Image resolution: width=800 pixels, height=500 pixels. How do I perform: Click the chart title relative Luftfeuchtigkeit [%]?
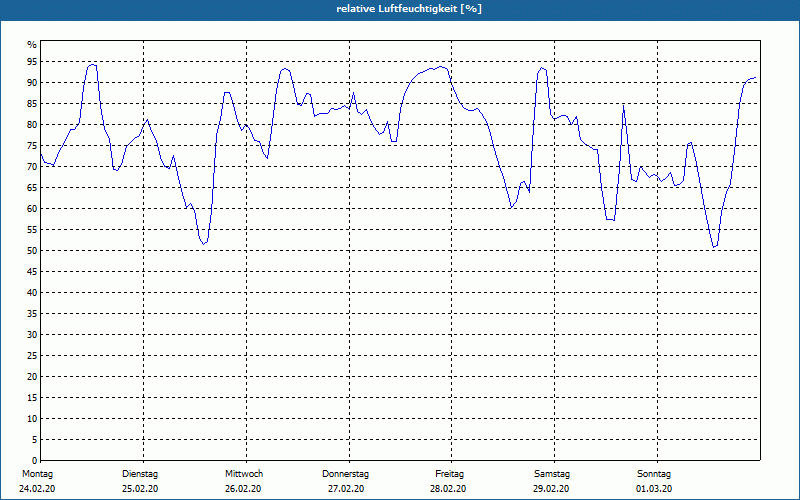(x=409, y=9)
